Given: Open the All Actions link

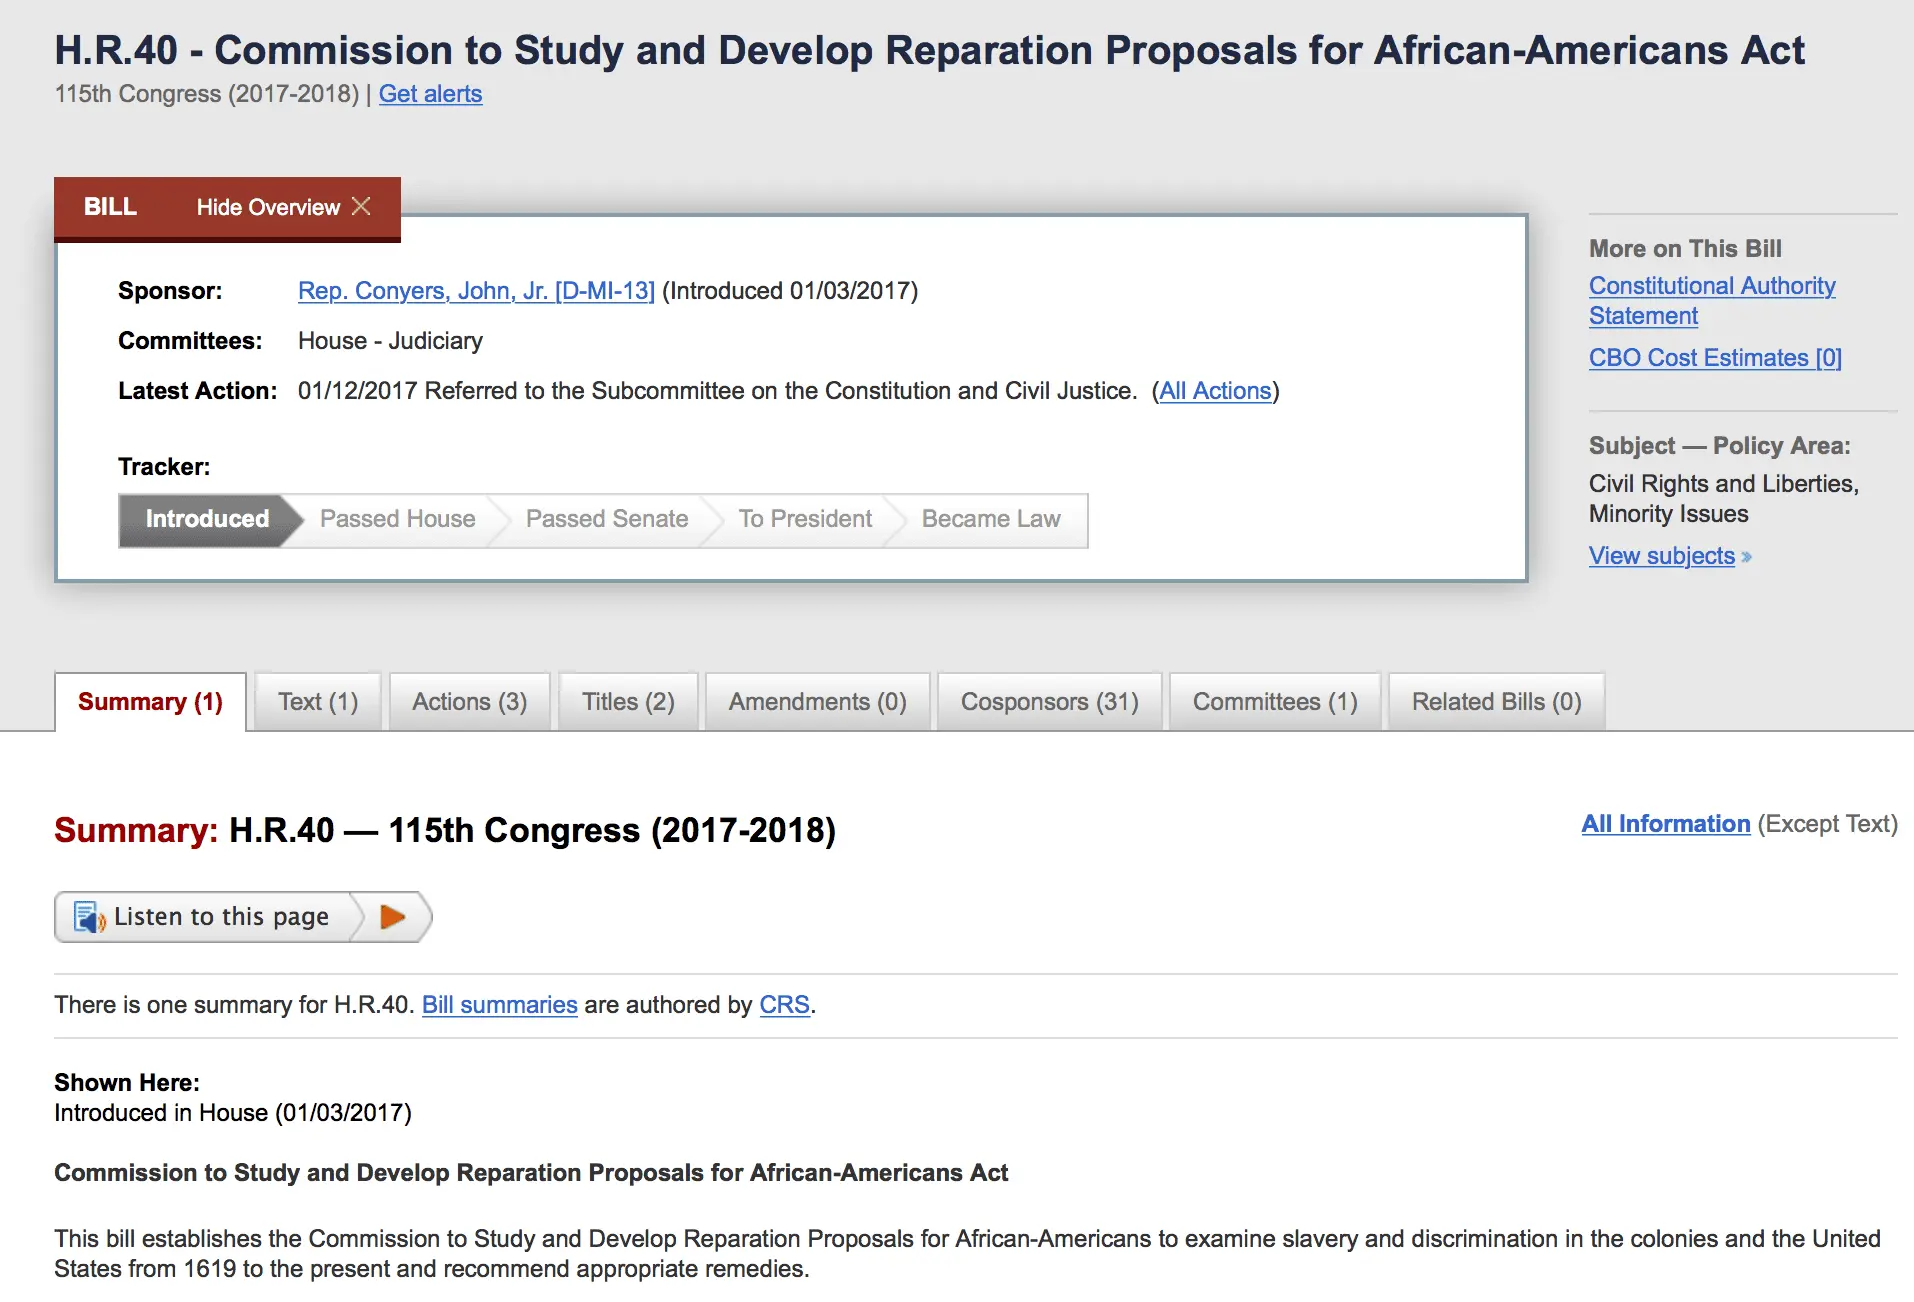Looking at the screenshot, I should 1215,391.
